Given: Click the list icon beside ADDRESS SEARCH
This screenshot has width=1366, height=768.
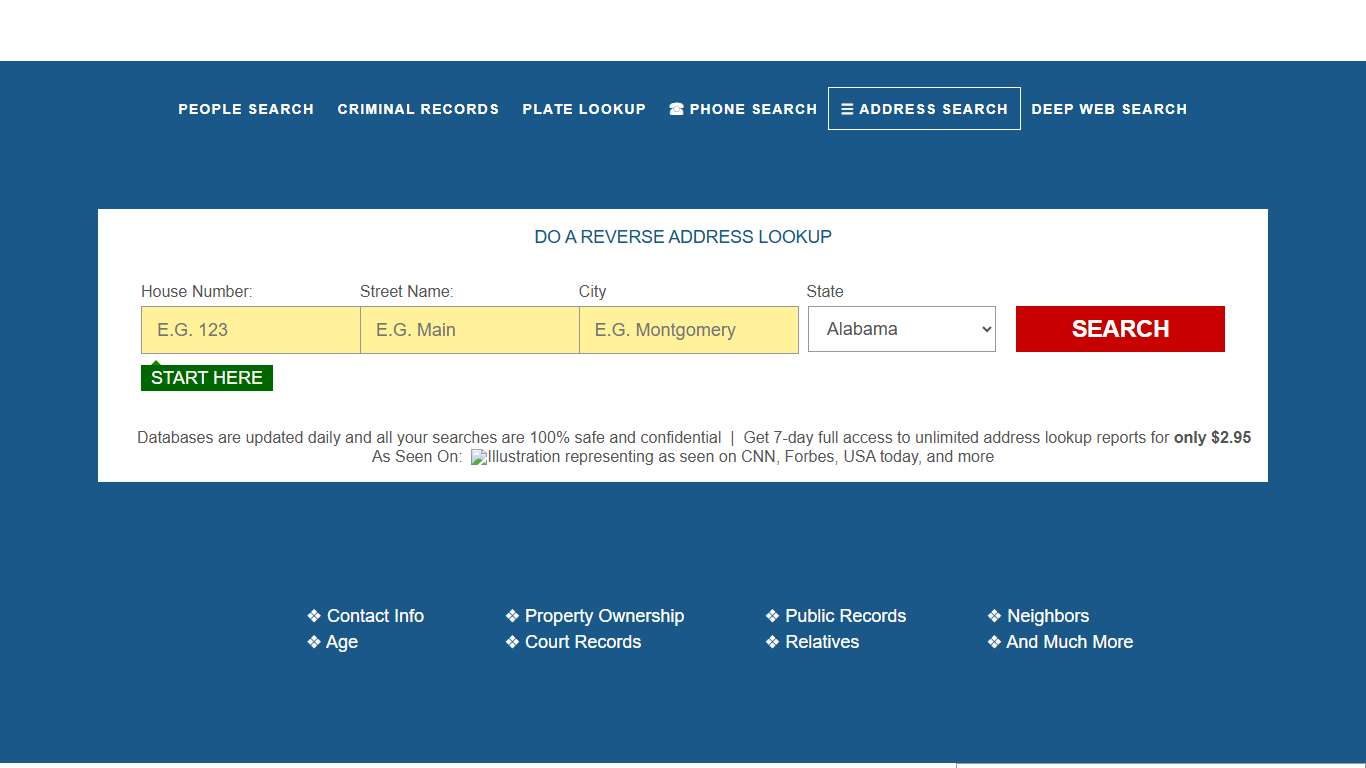Looking at the screenshot, I should 847,108.
